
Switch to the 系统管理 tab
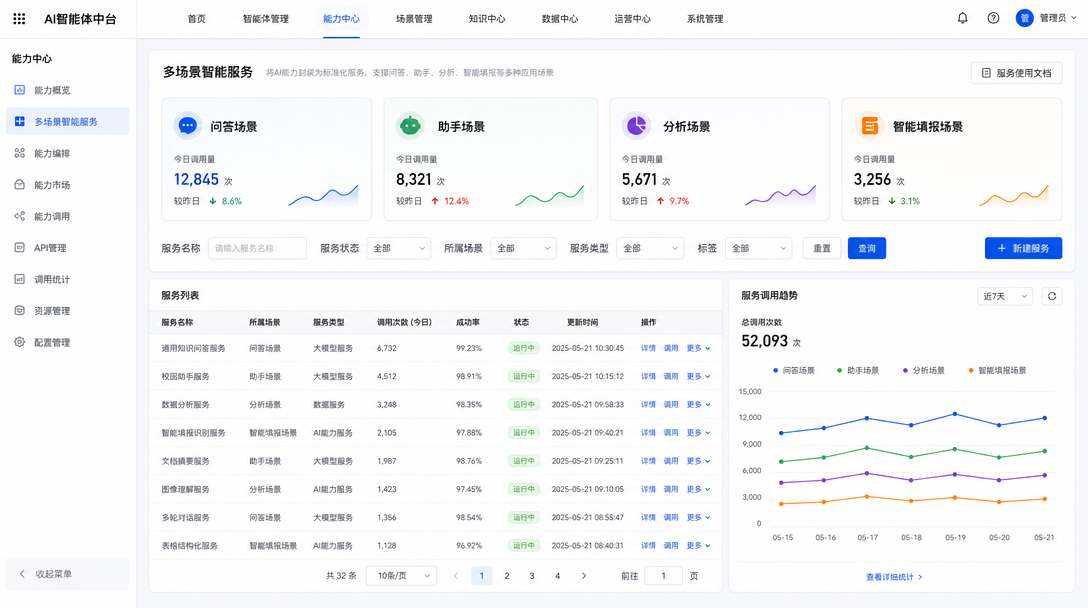coord(705,19)
